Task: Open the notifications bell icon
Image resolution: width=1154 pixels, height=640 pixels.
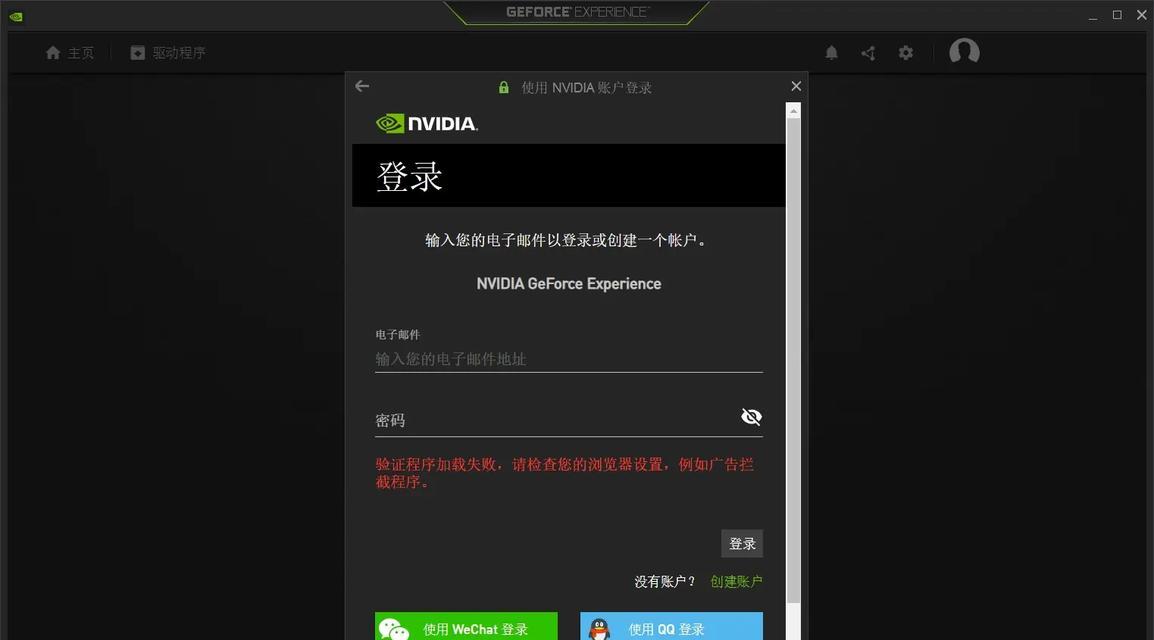Action: tap(831, 53)
